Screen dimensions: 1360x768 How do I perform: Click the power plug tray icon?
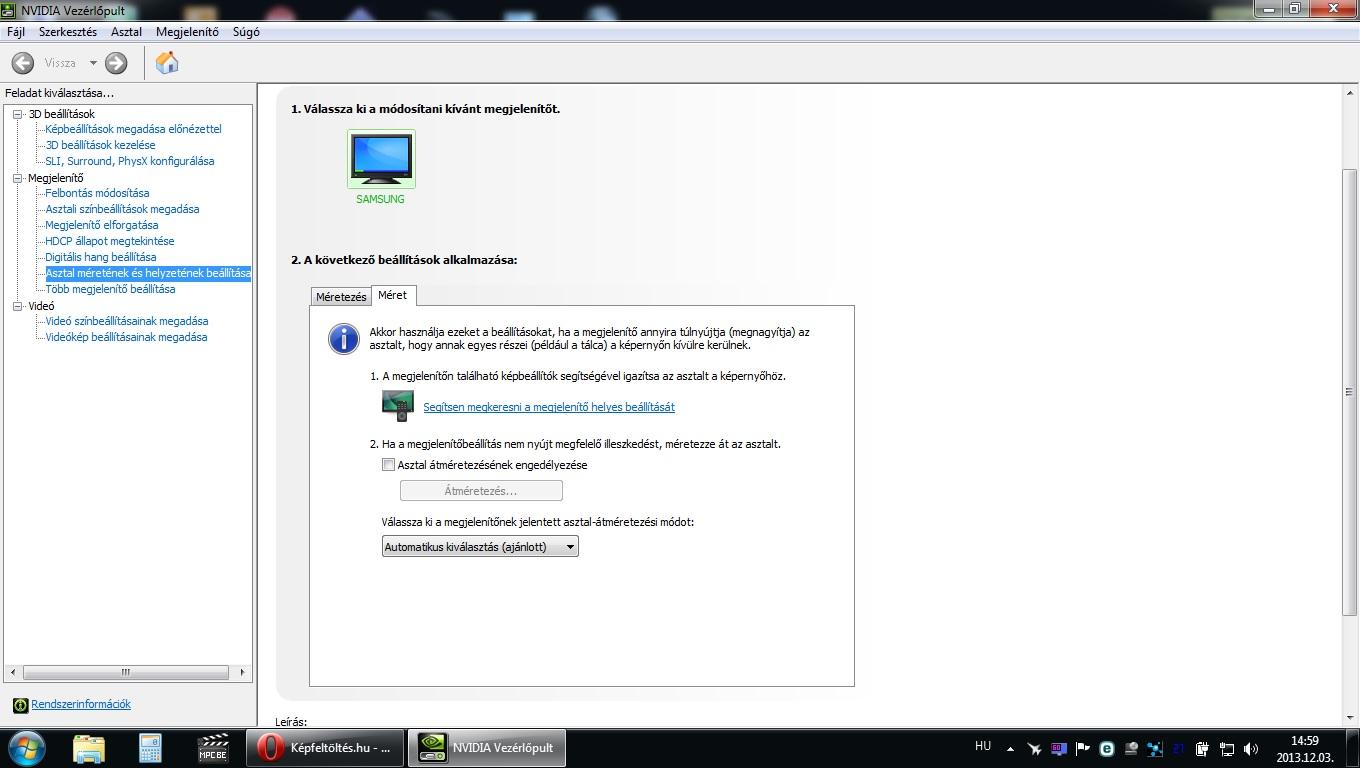(1202, 748)
